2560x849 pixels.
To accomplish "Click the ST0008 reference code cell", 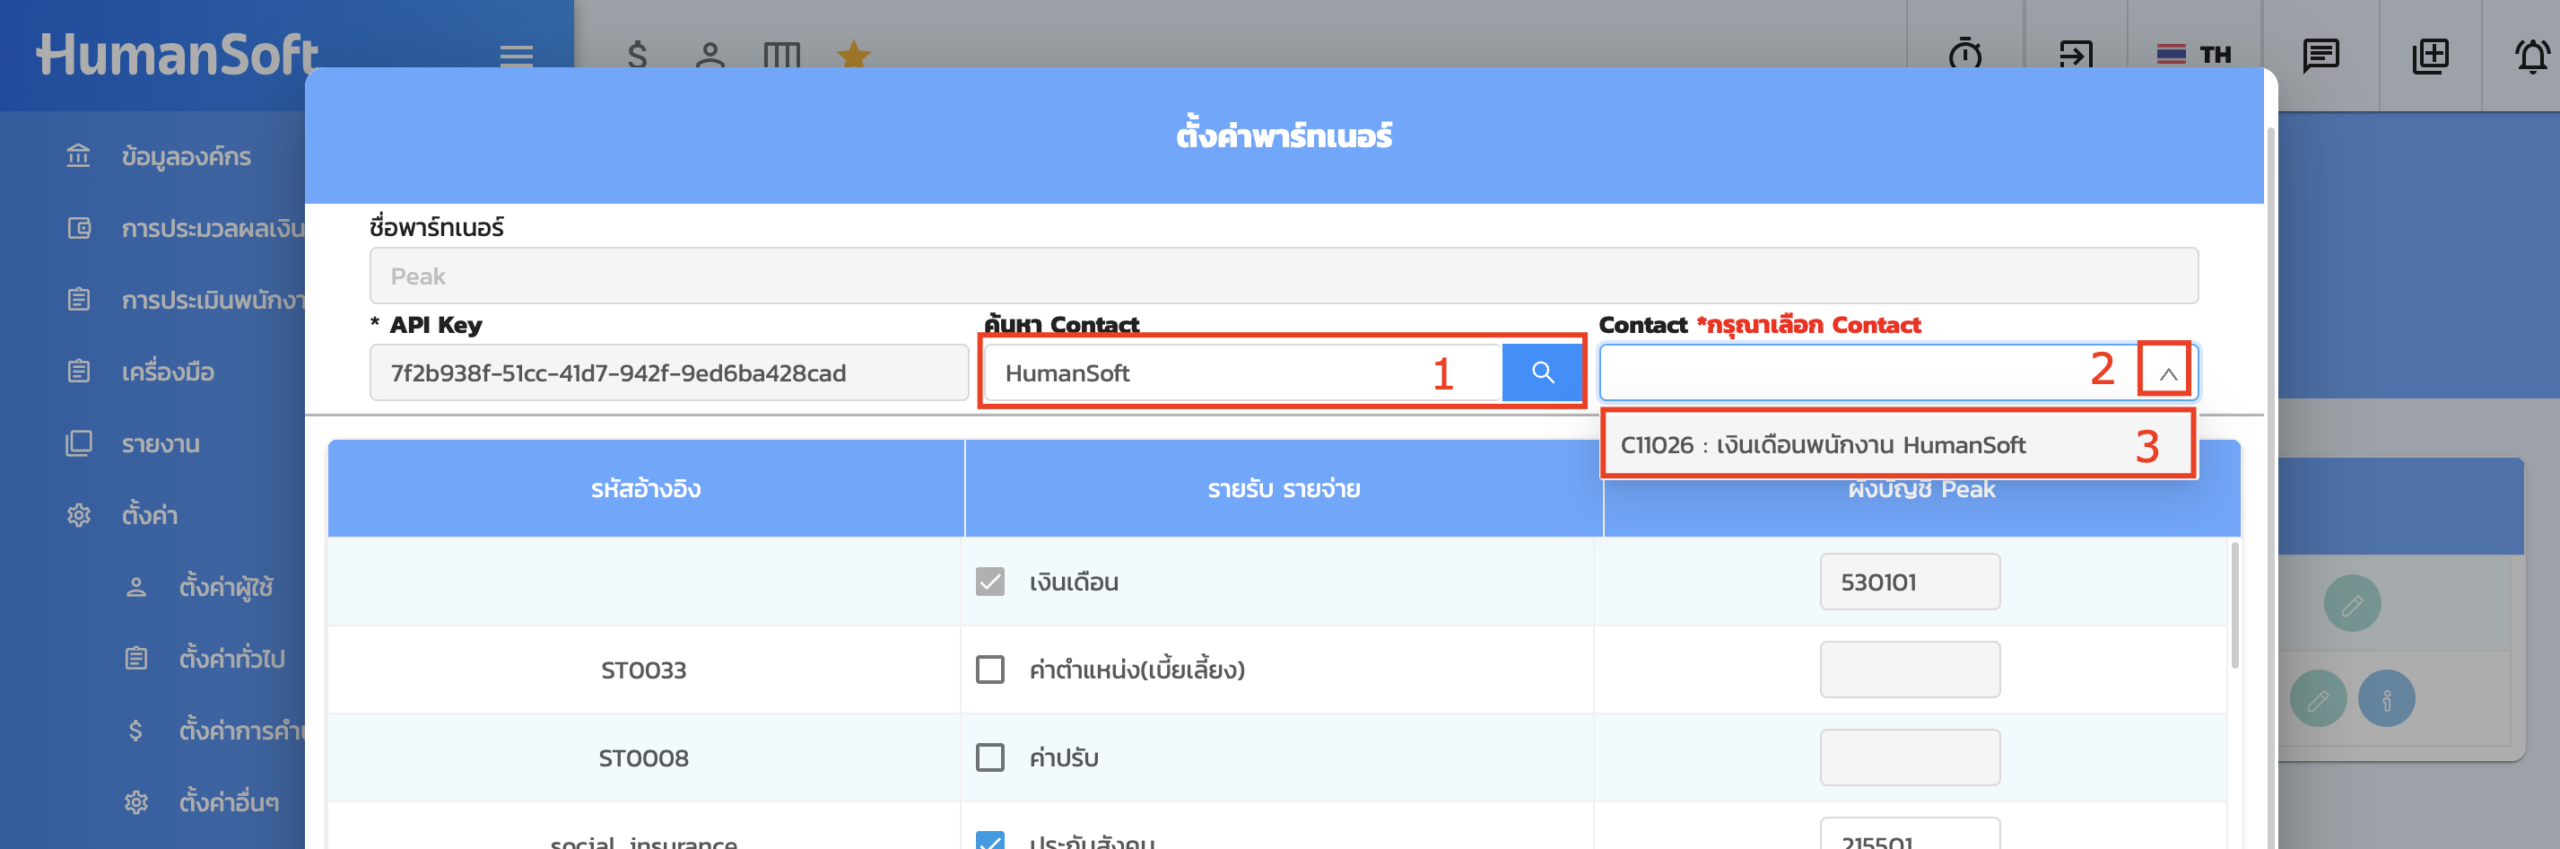I will (644, 758).
